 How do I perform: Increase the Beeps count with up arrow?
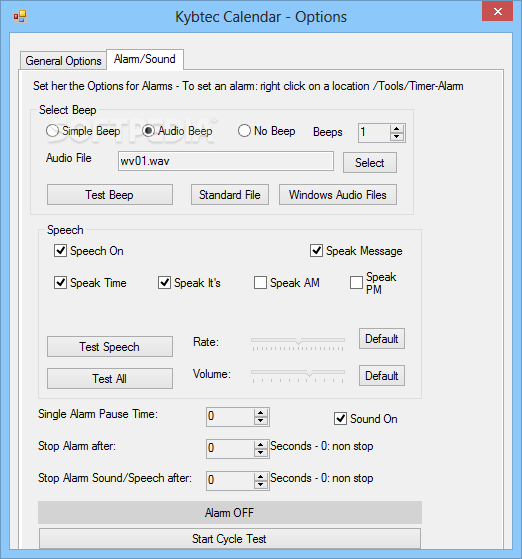point(396,129)
